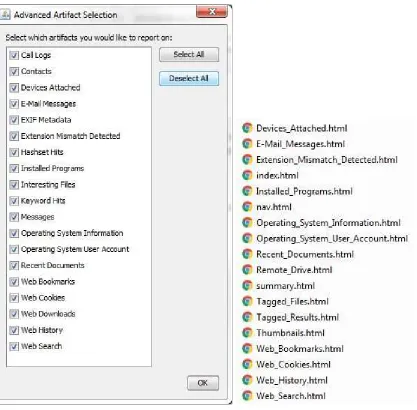Image resolution: width=417 pixels, height=410 pixels.
Task: Select the file name Web_History.html
Action: tap(292, 380)
